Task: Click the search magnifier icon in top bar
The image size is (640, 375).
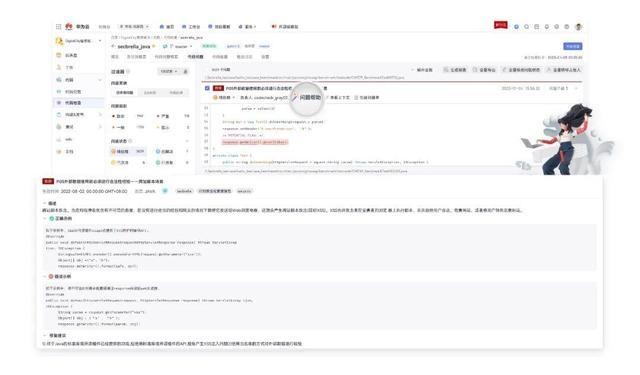Action: [x=527, y=27]
